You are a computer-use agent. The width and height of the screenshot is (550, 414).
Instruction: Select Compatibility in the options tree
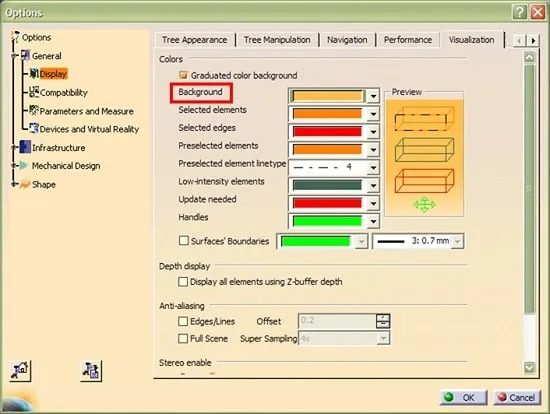click(63, 93)
